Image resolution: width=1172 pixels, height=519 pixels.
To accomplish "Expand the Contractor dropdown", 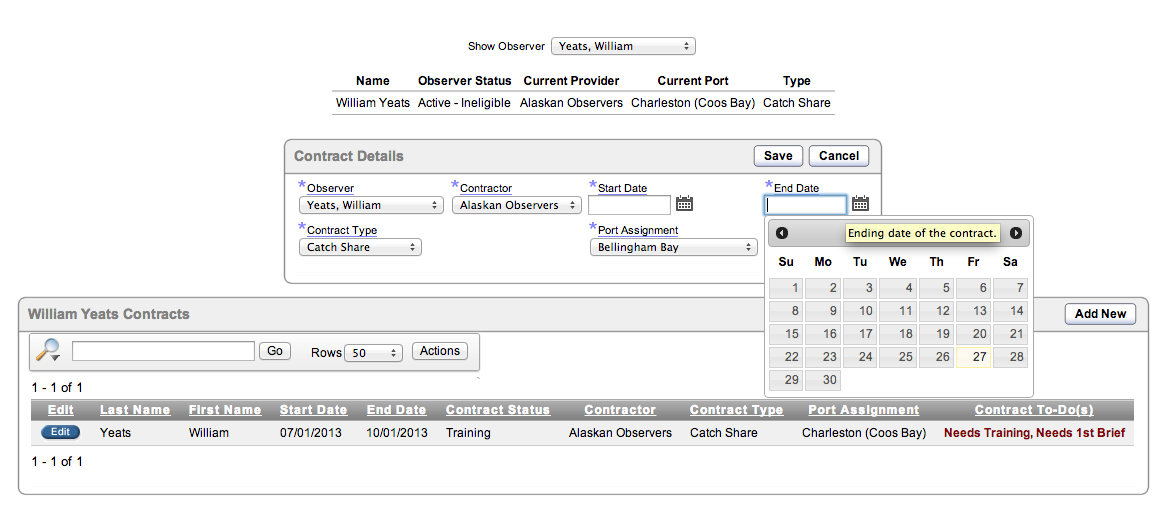I will 516,205.
